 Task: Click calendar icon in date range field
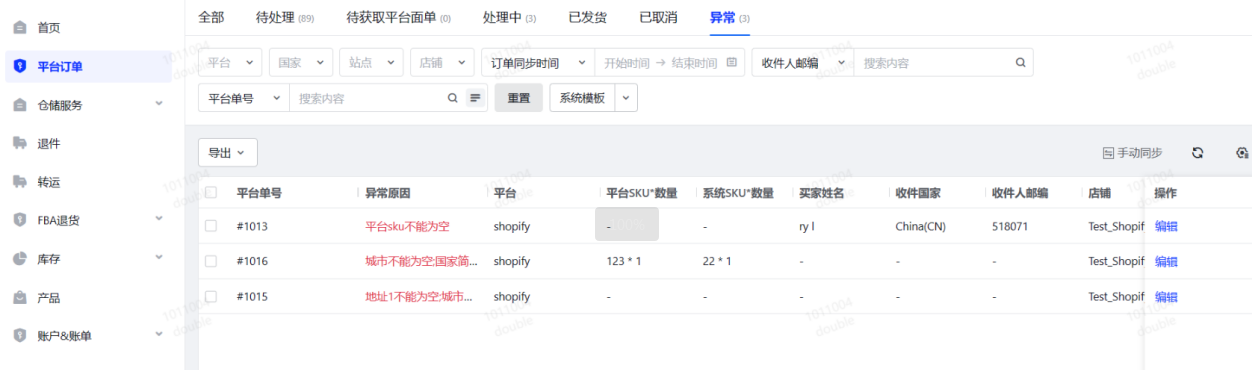click(732, 62)
